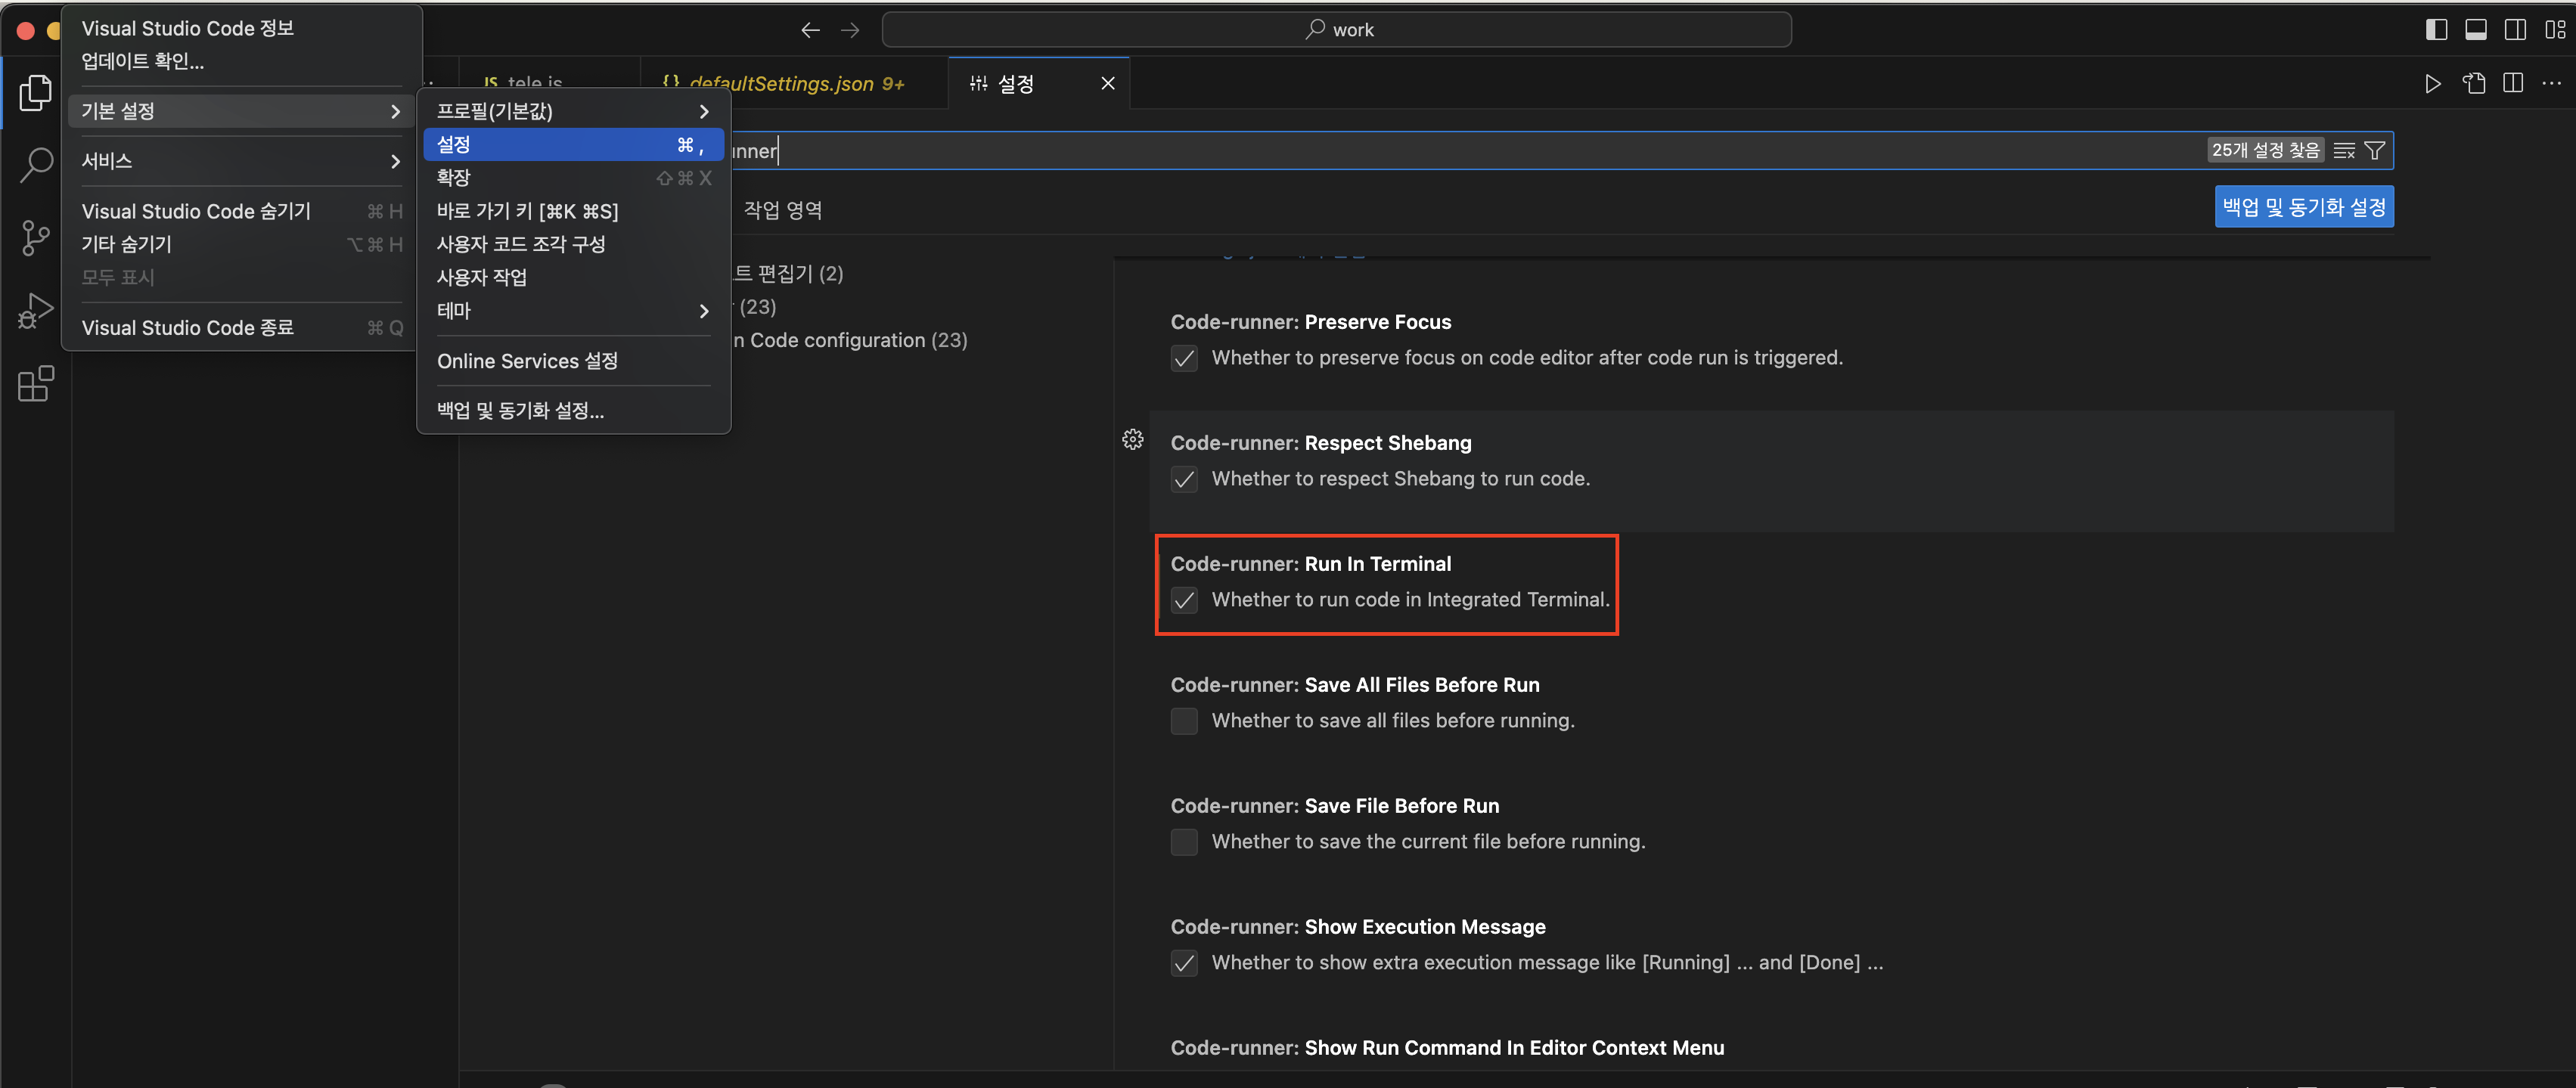Select Code configuration (23) tree item

click(850, 341)
